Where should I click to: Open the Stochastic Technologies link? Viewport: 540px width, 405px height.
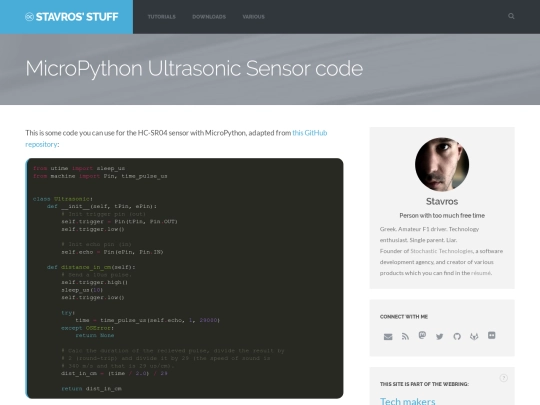point(442,251)
